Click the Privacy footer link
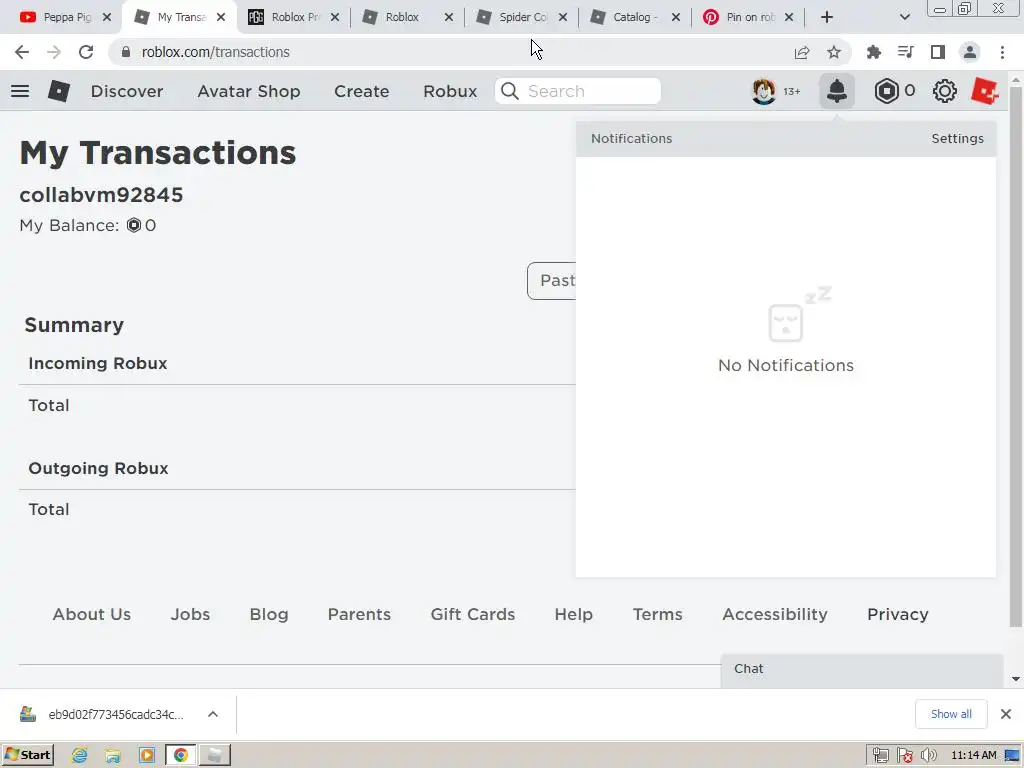The width and height of the screenshot is (1024, 768). click(898, 614)
